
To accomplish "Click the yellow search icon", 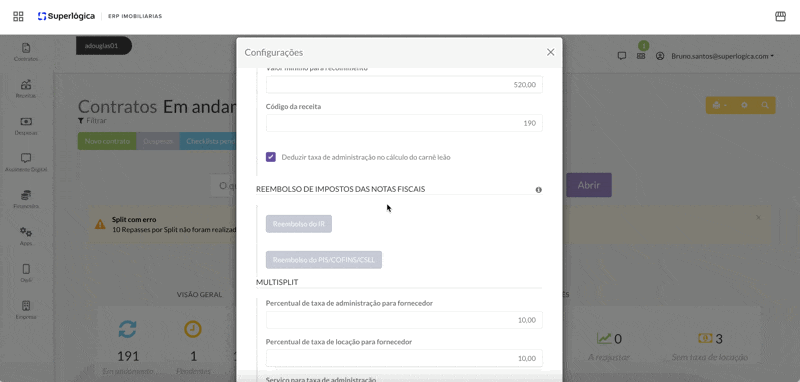I will [x=765, y=105].
